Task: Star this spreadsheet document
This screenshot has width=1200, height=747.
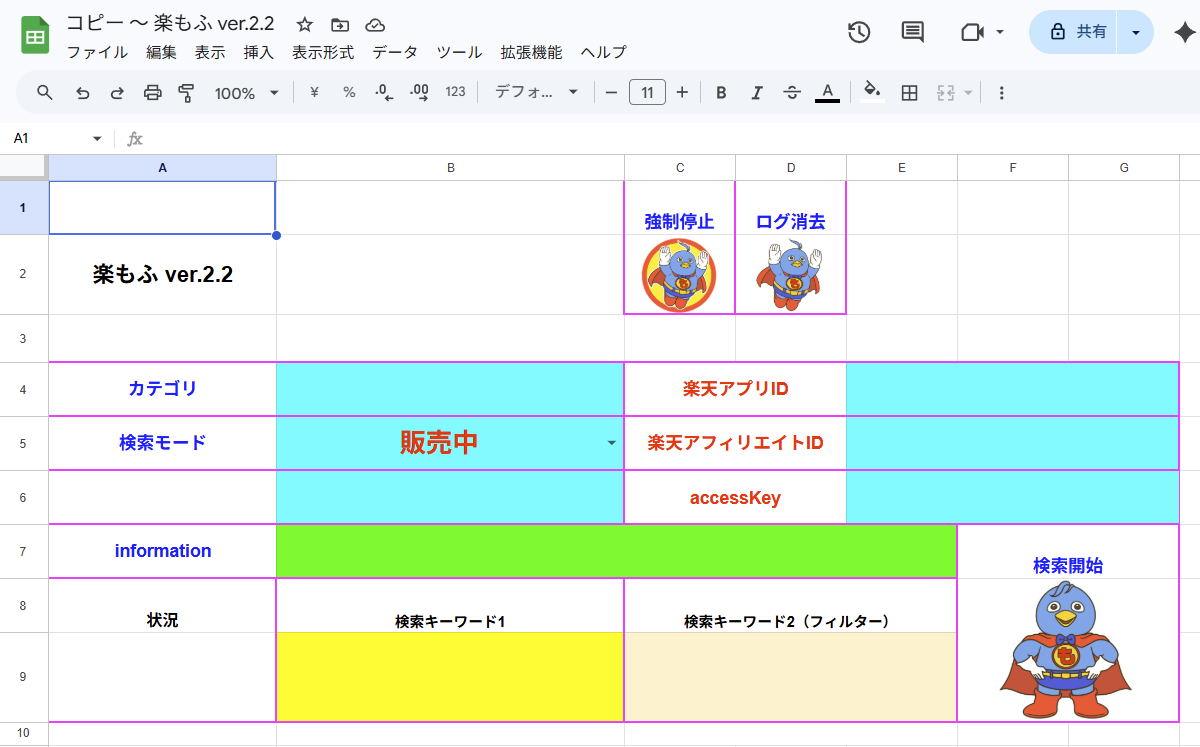Action: (x=305, y=25)
